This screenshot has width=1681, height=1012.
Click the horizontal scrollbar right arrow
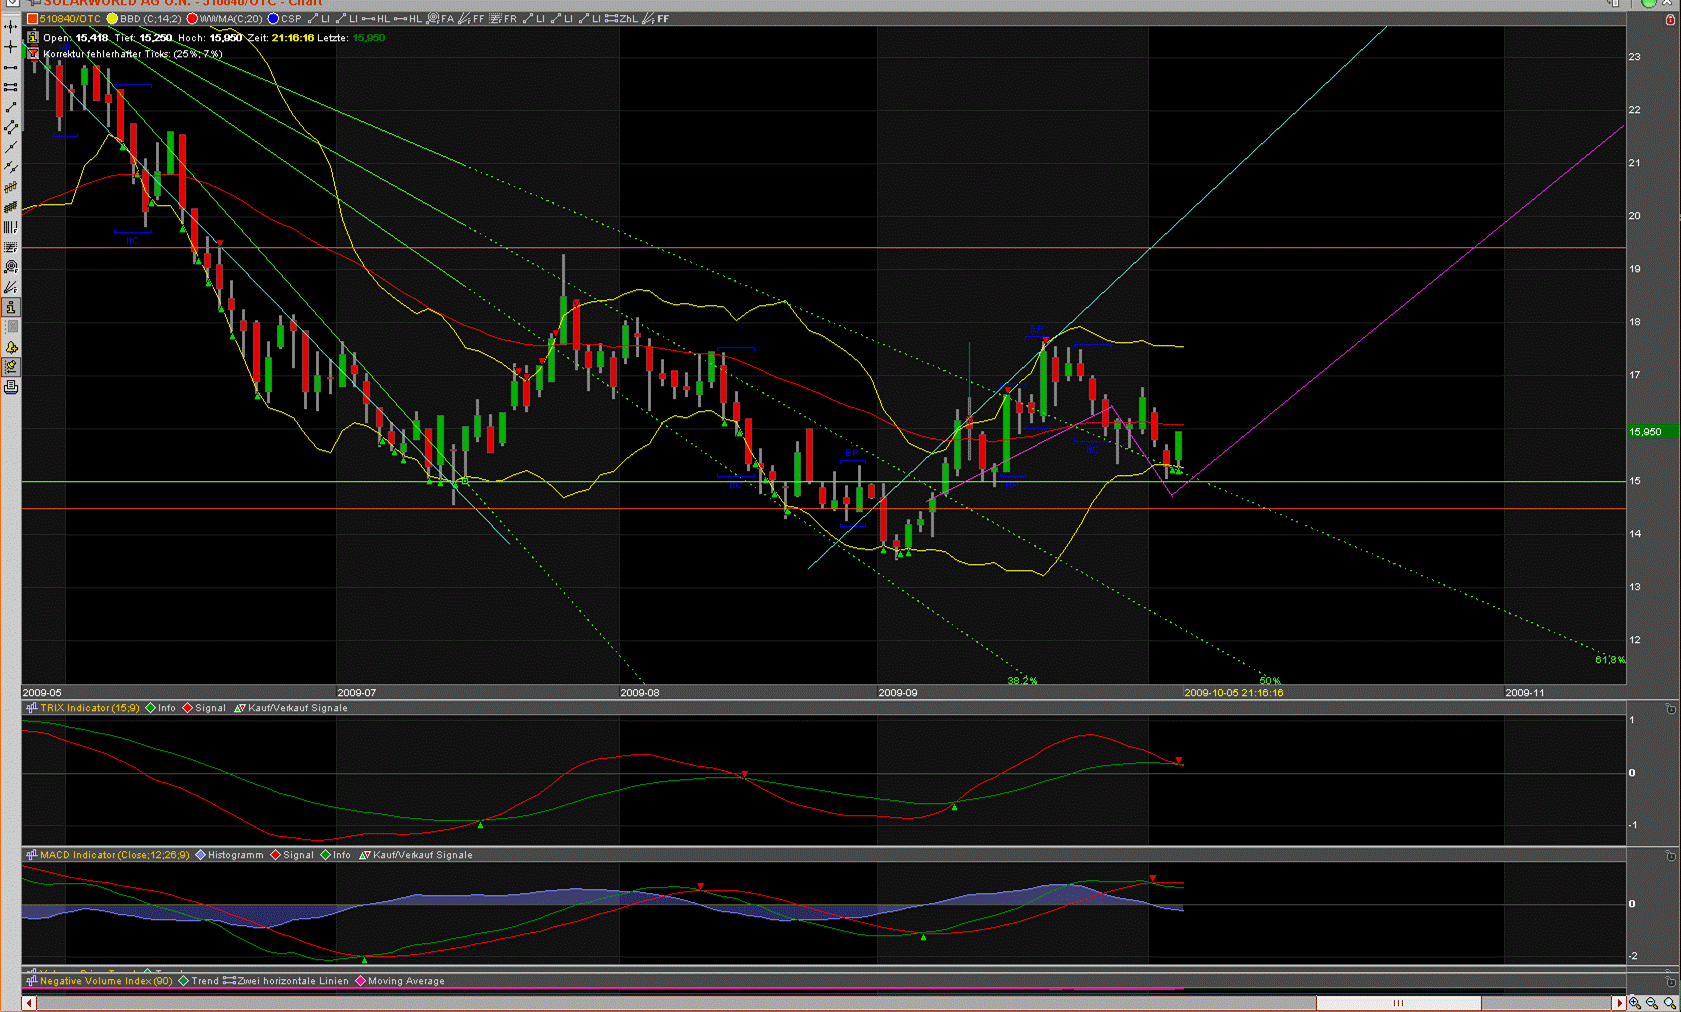1619,1003
